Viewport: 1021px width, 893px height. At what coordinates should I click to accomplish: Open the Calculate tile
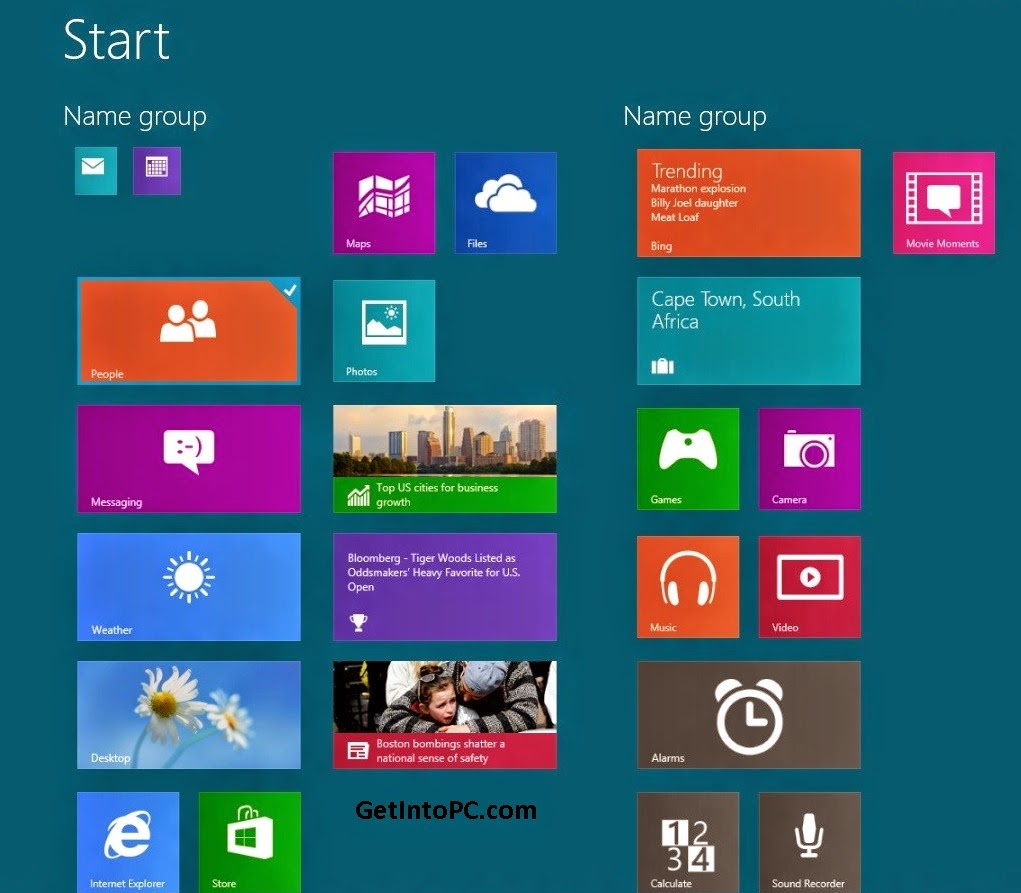coord(688,842)
